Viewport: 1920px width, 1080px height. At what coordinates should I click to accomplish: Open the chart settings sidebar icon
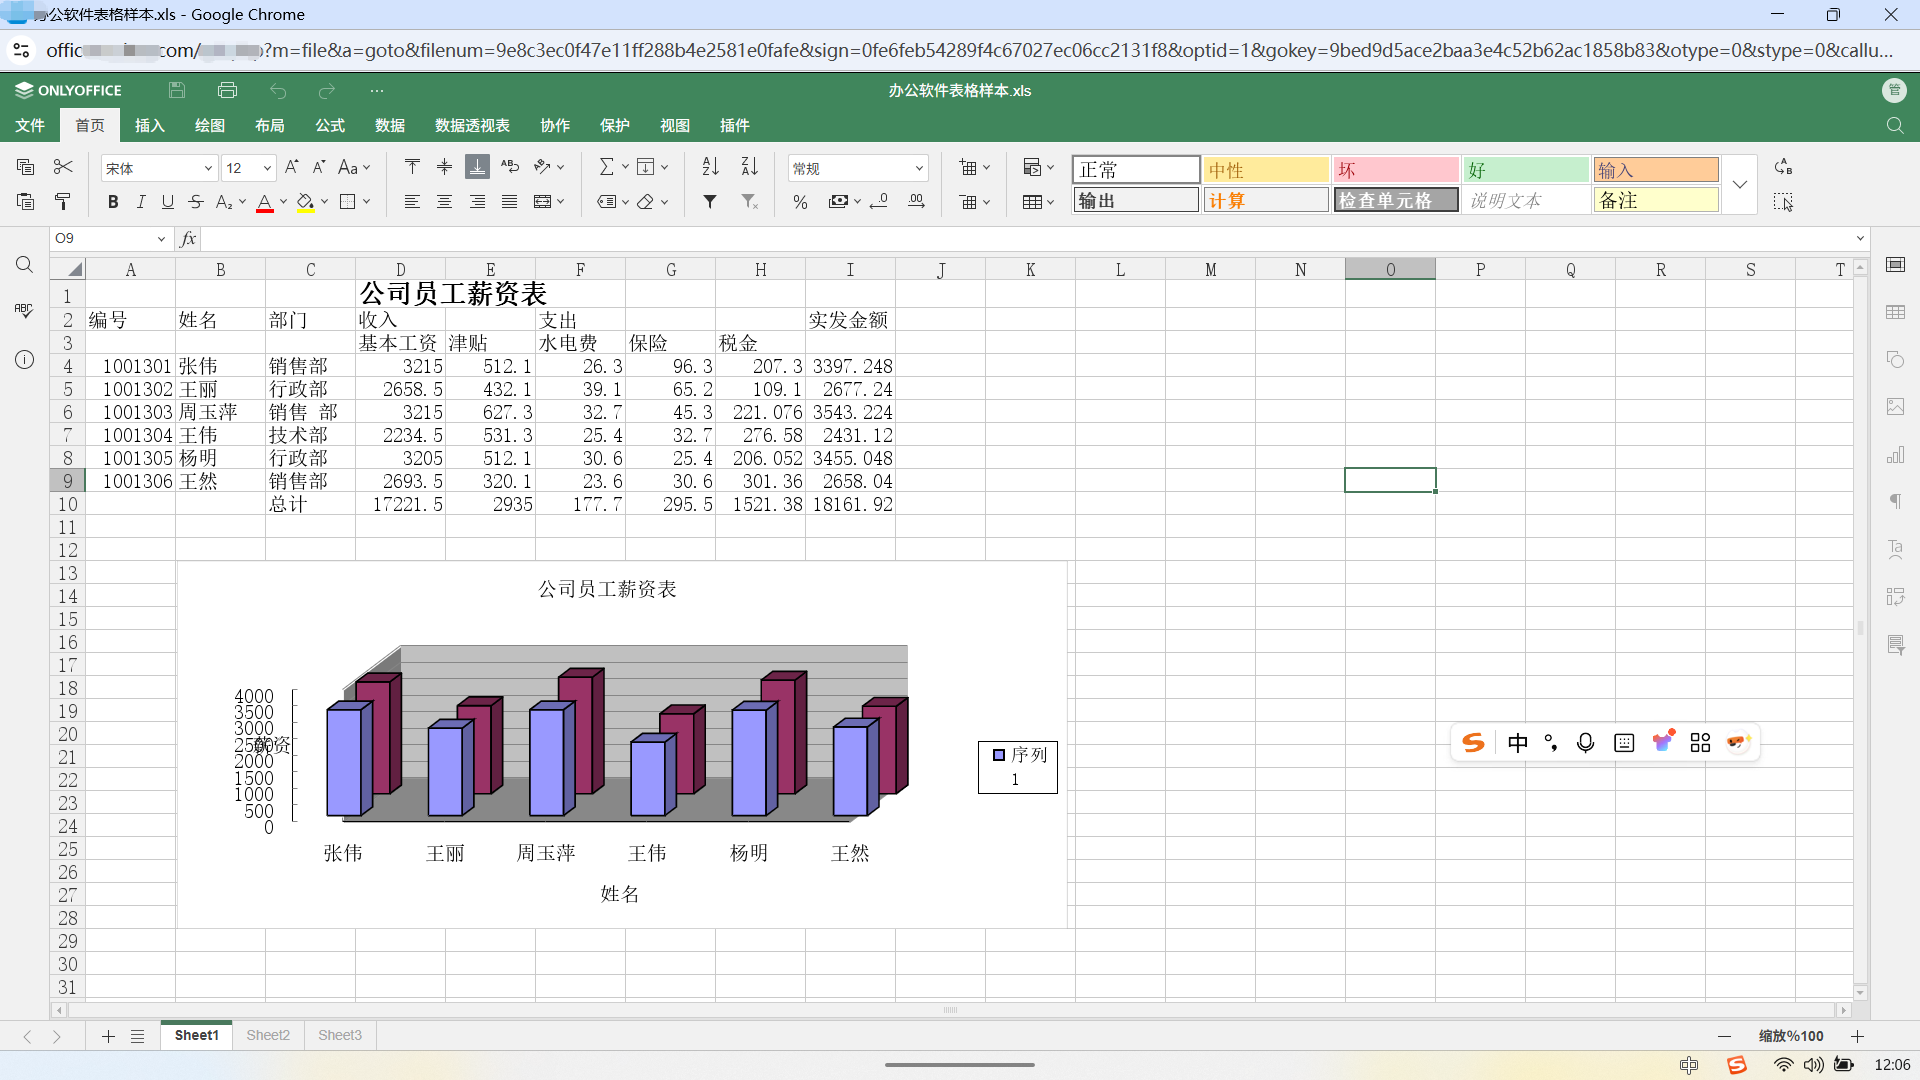pyautogui.click(x=1895, y=455)
